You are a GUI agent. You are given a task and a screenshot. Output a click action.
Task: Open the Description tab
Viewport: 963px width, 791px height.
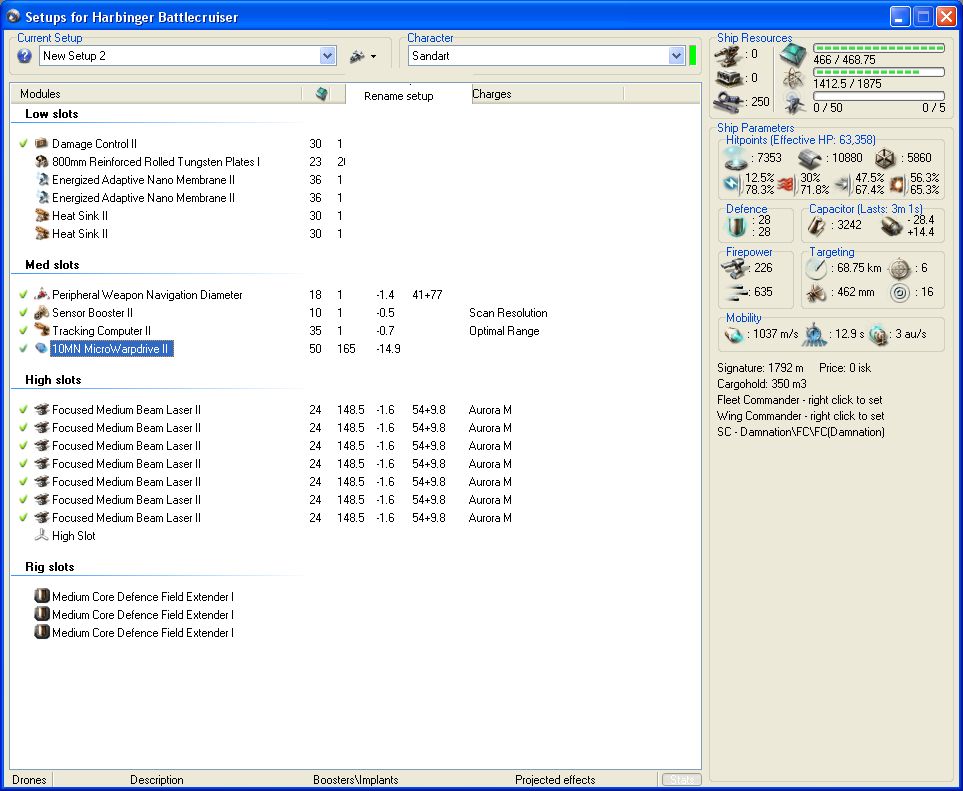pyautogui.click(x=157, y=780)
